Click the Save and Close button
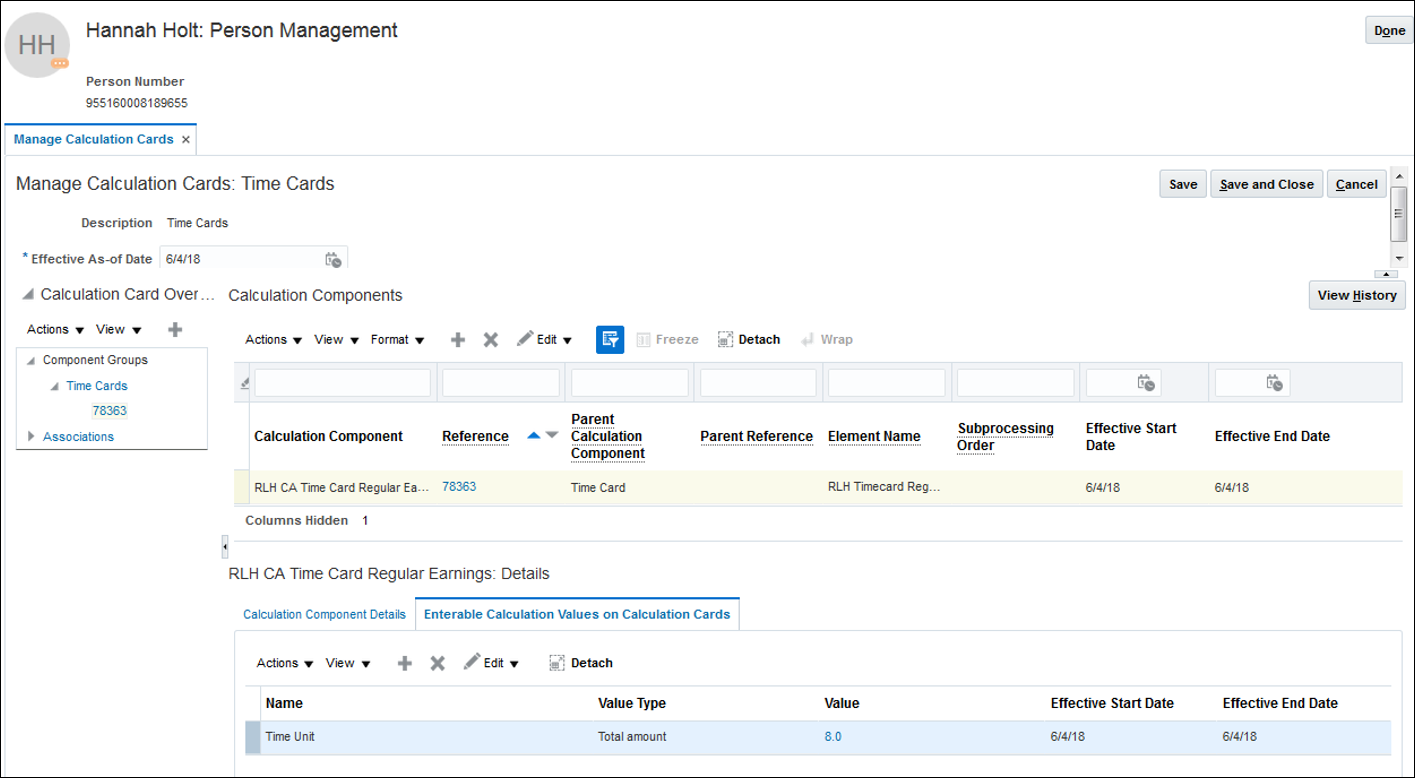 point(1266,184)
